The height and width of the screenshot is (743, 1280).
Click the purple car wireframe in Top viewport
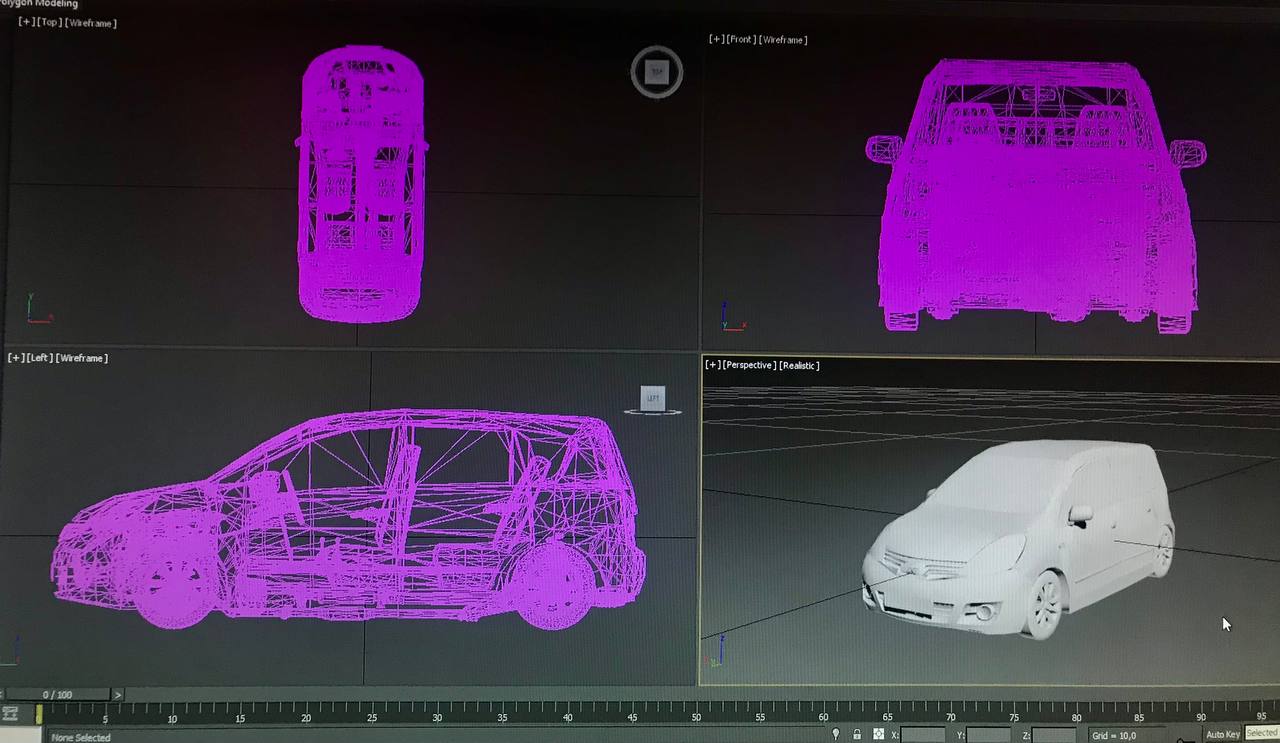coord(361,183)
